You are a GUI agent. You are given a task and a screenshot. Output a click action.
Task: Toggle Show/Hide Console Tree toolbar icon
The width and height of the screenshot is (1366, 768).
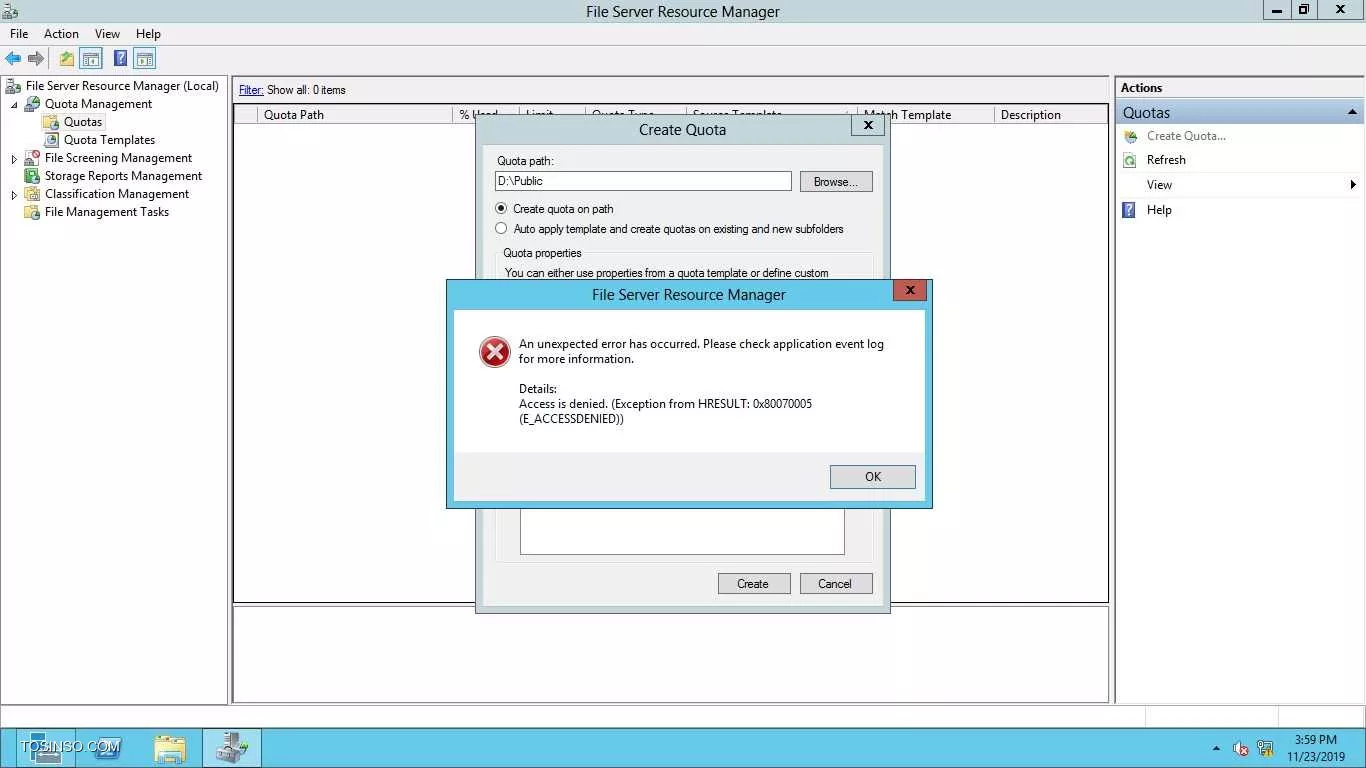click(x=91, y=59)
